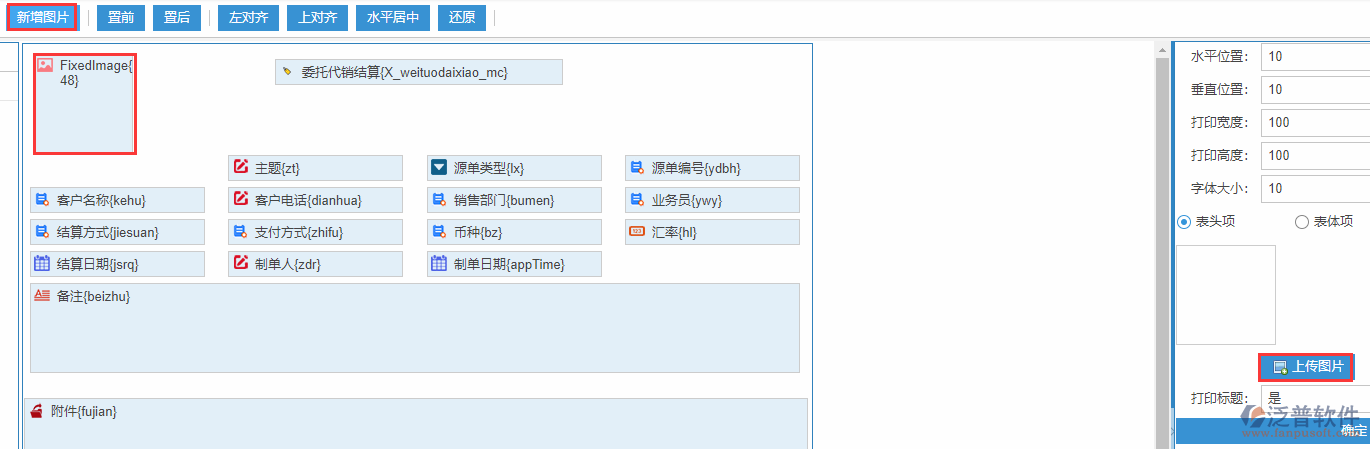Select the 客户电话{dianhua} field text
This screenshot has height=449, width=1370.
pos(308,200)
